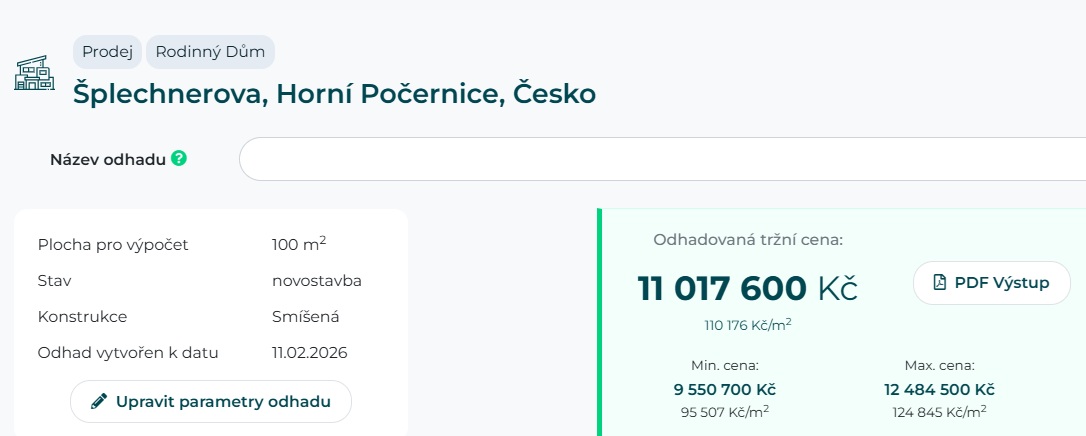Click the house building icon
The image size is (1086, 436).
click(x=34, y=73)
